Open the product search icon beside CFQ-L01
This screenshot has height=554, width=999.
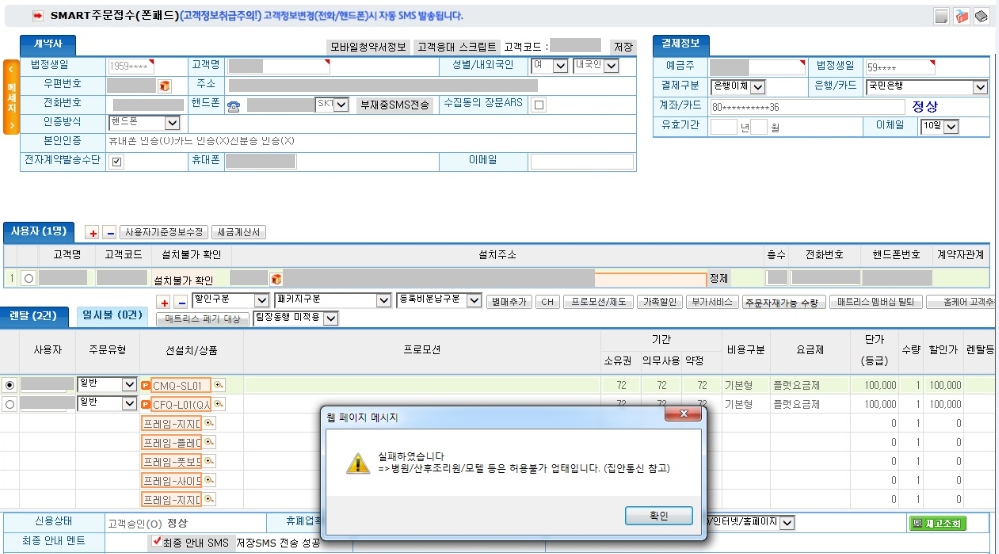[x=219, y=404]
